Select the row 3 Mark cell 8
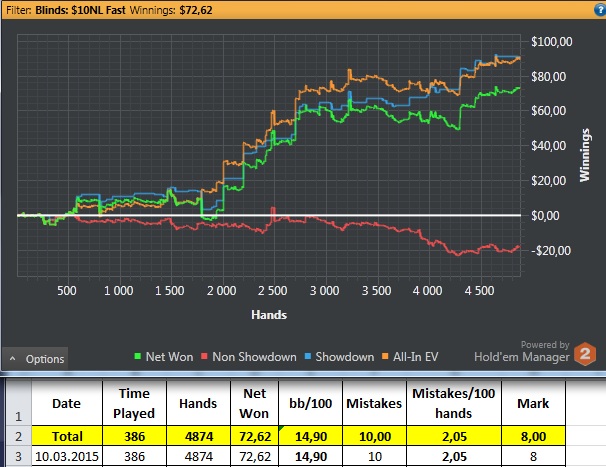 (x=533, y=457)
